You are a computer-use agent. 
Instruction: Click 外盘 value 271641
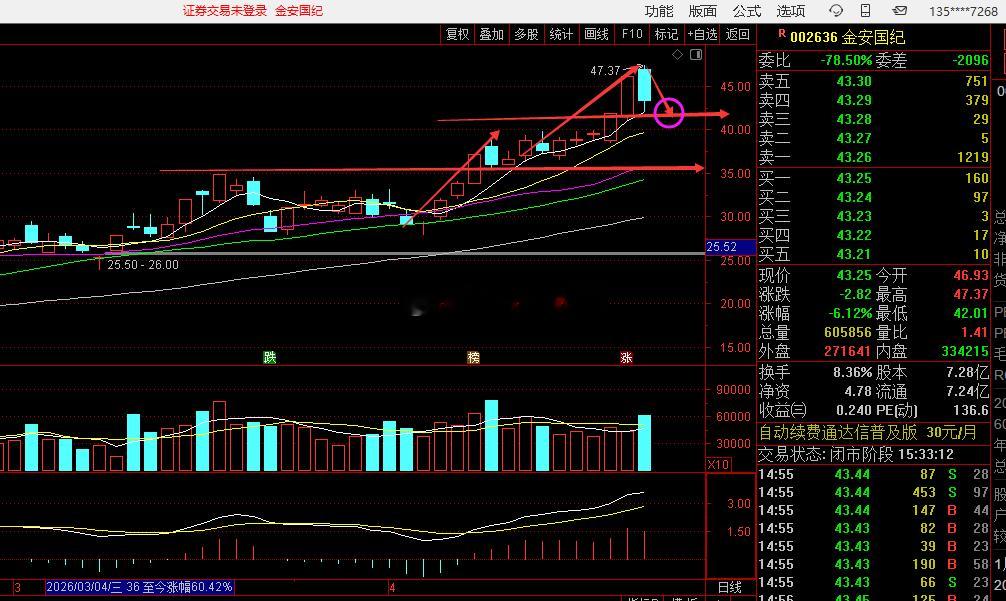848,351
